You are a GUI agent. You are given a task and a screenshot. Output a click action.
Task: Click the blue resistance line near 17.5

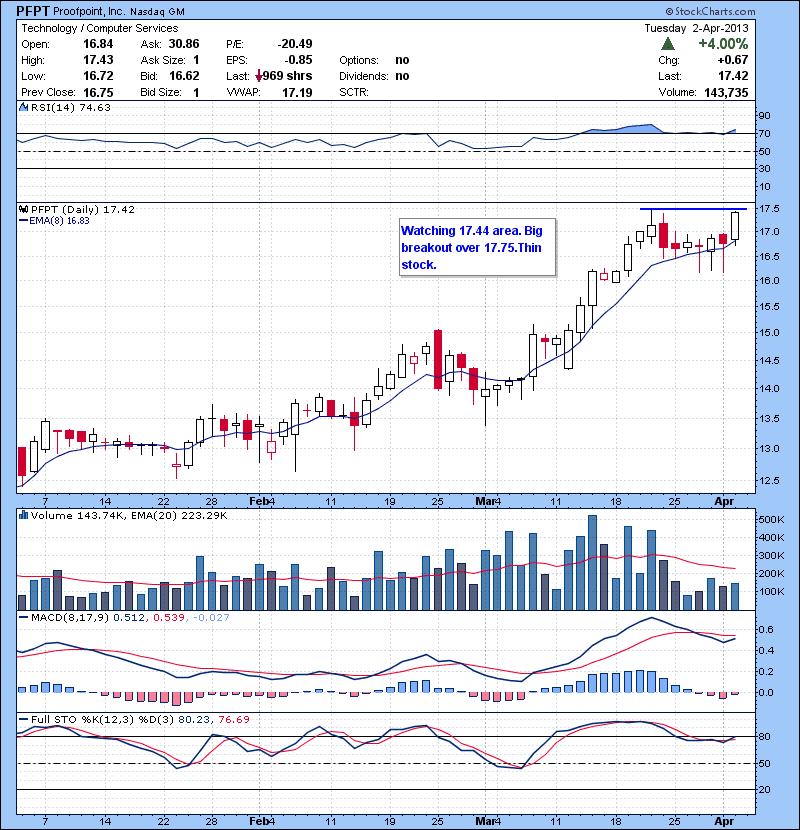pyautogui.click(x=693, y=209)
